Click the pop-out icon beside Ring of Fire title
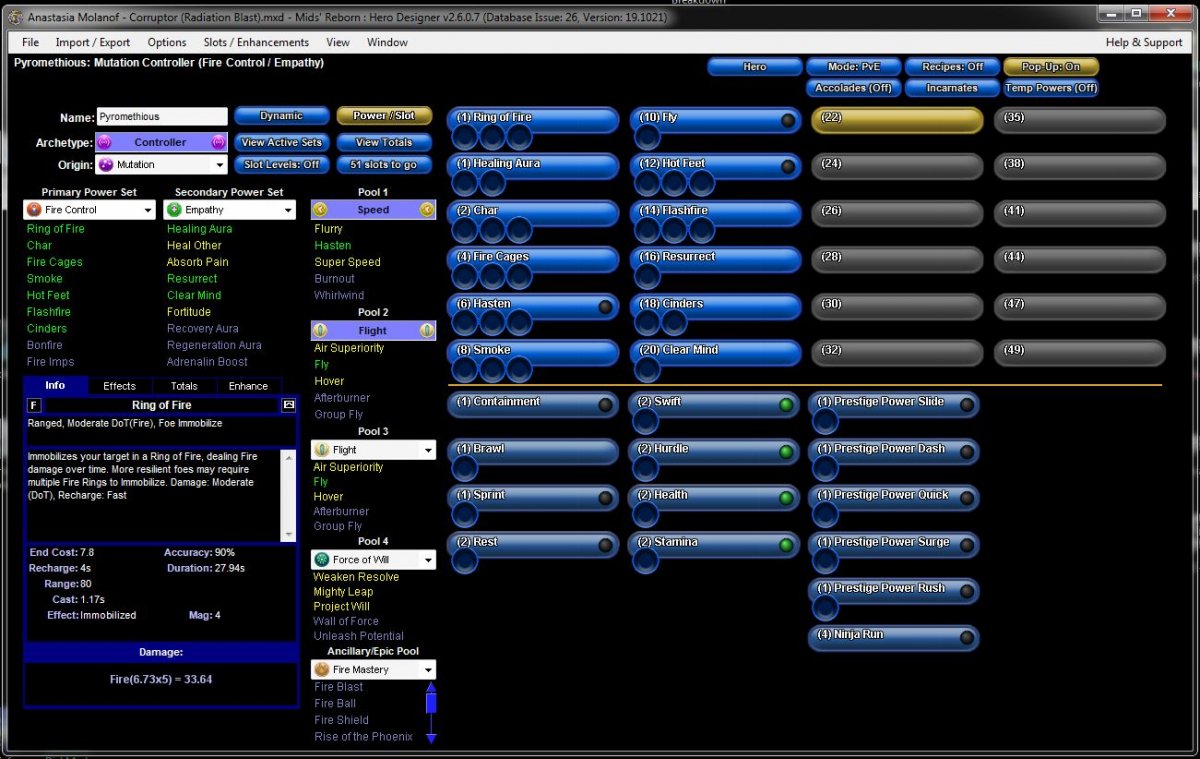The image size is (1200, 759). pyautogui.click(x=289, y=405)
